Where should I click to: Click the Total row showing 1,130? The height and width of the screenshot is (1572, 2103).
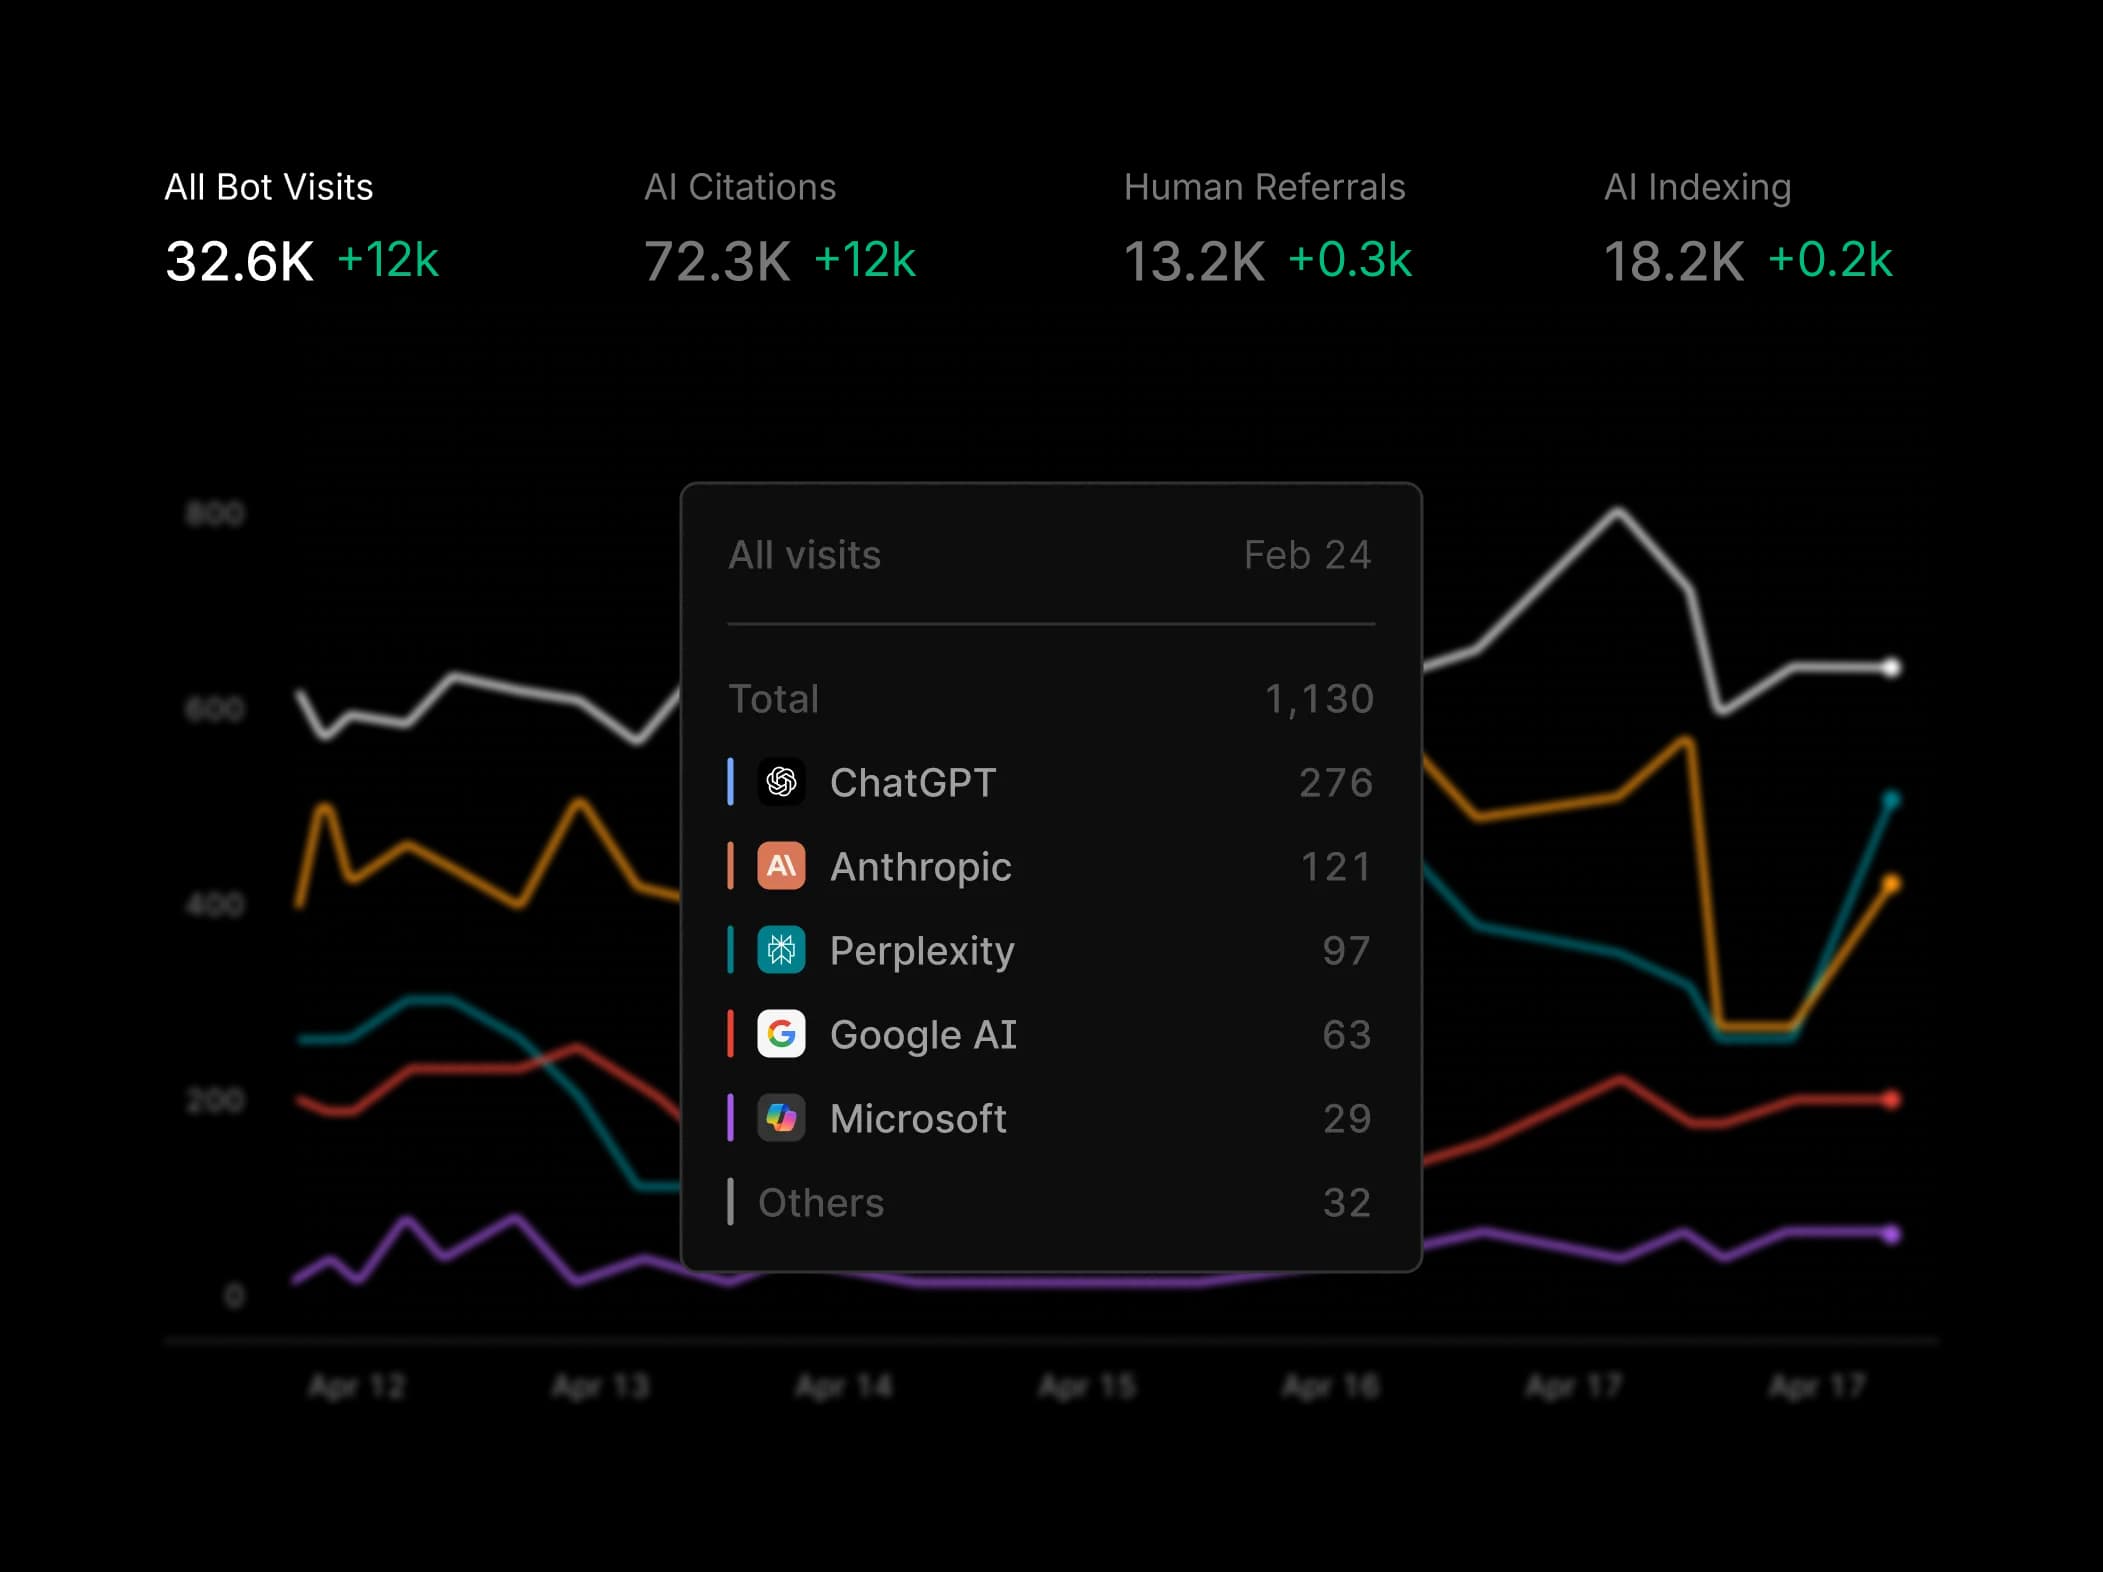coord(1050,699)
